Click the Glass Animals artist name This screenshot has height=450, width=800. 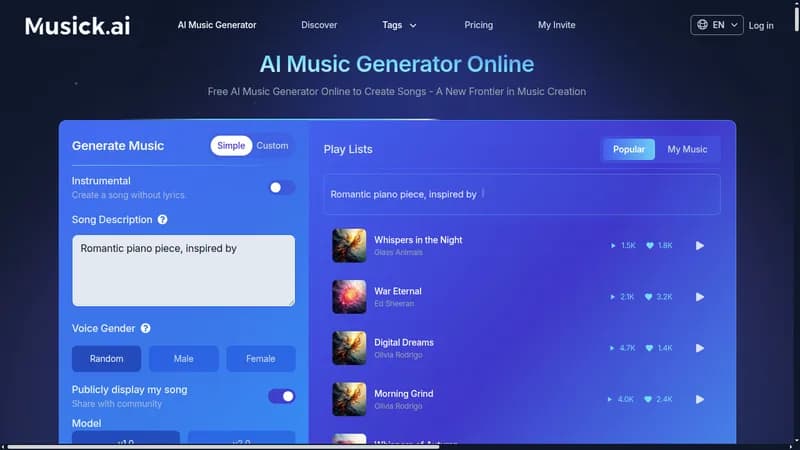point(398,253)
